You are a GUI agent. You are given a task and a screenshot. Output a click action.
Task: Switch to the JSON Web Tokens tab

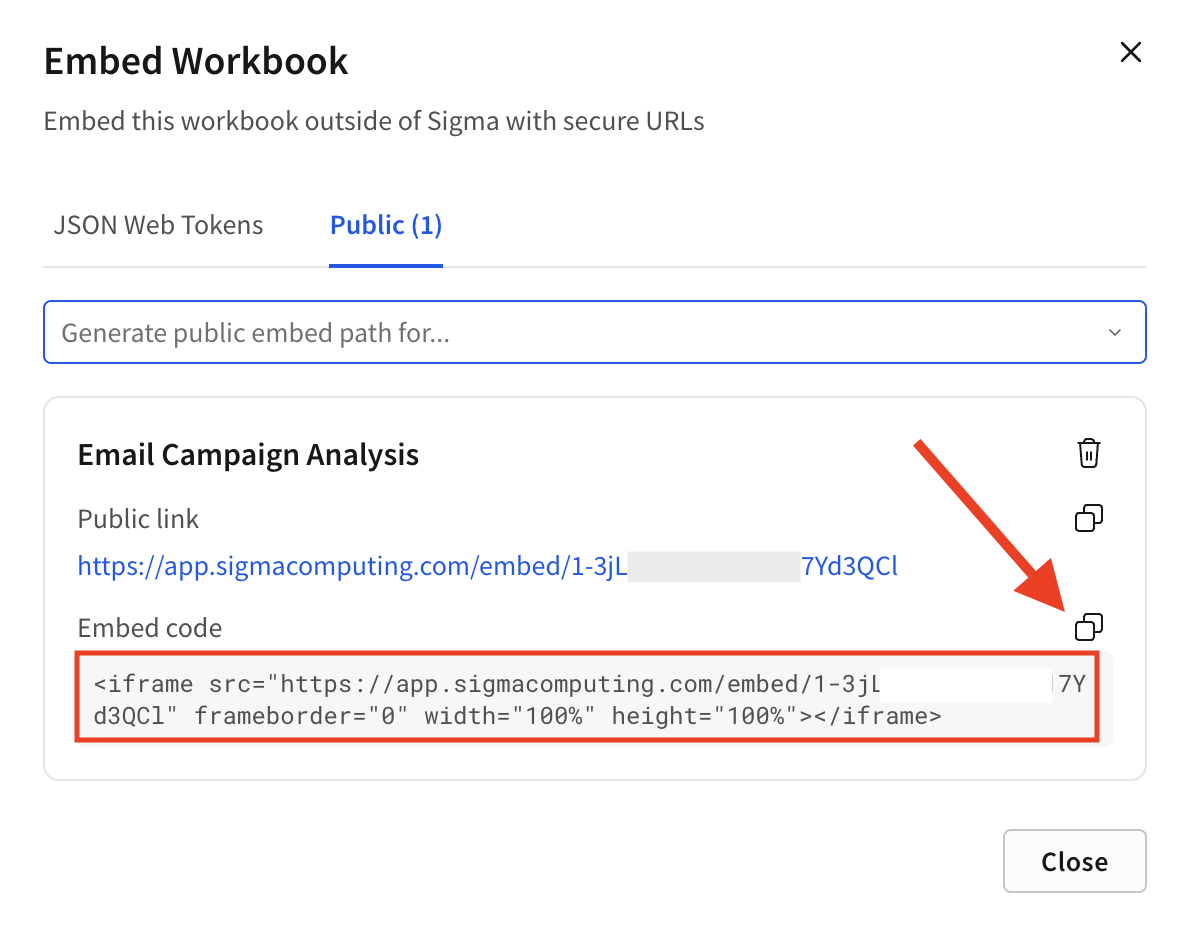[158, 225]
